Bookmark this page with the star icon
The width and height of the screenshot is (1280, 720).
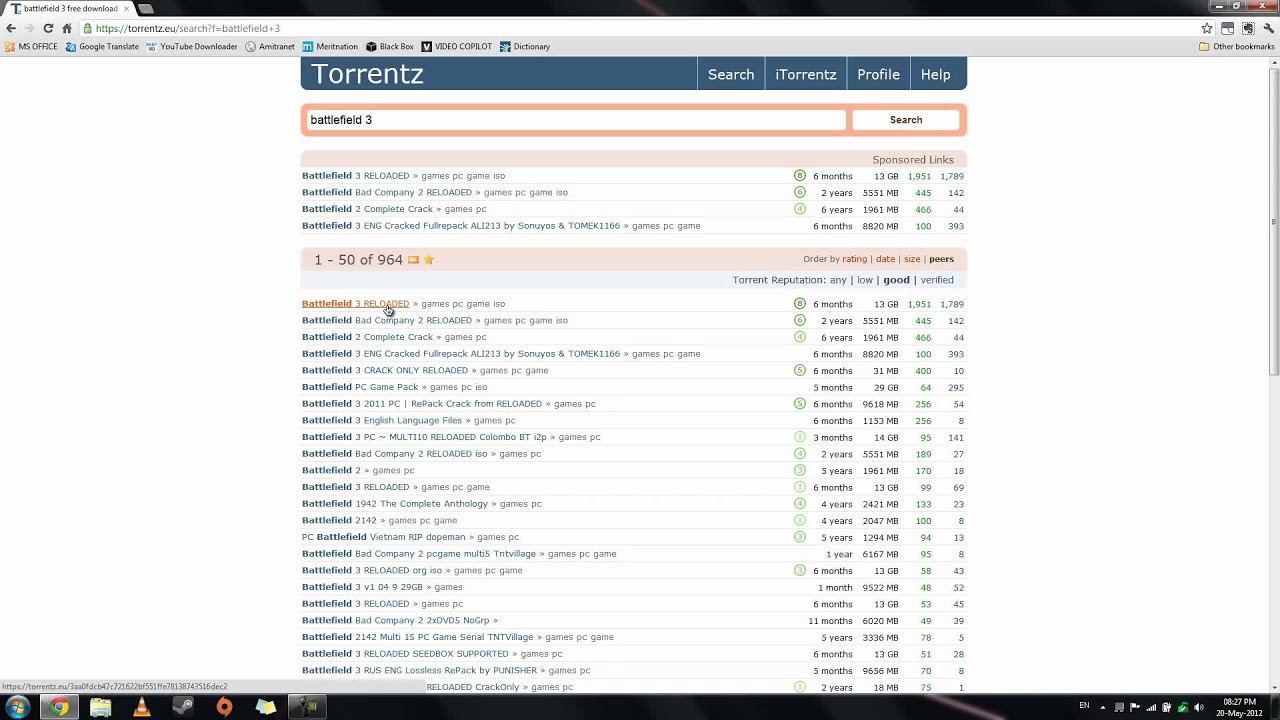[1207, 28]
